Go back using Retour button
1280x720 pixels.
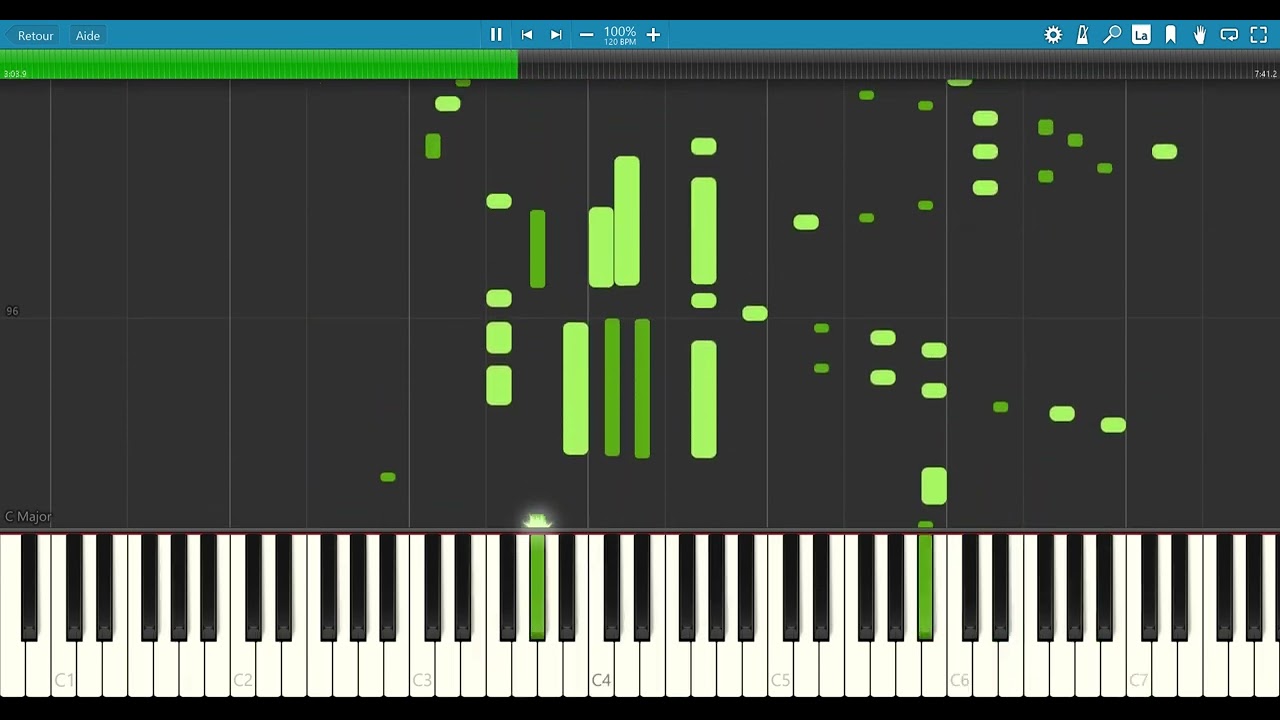pyautogui.click(x=35, y=36)
